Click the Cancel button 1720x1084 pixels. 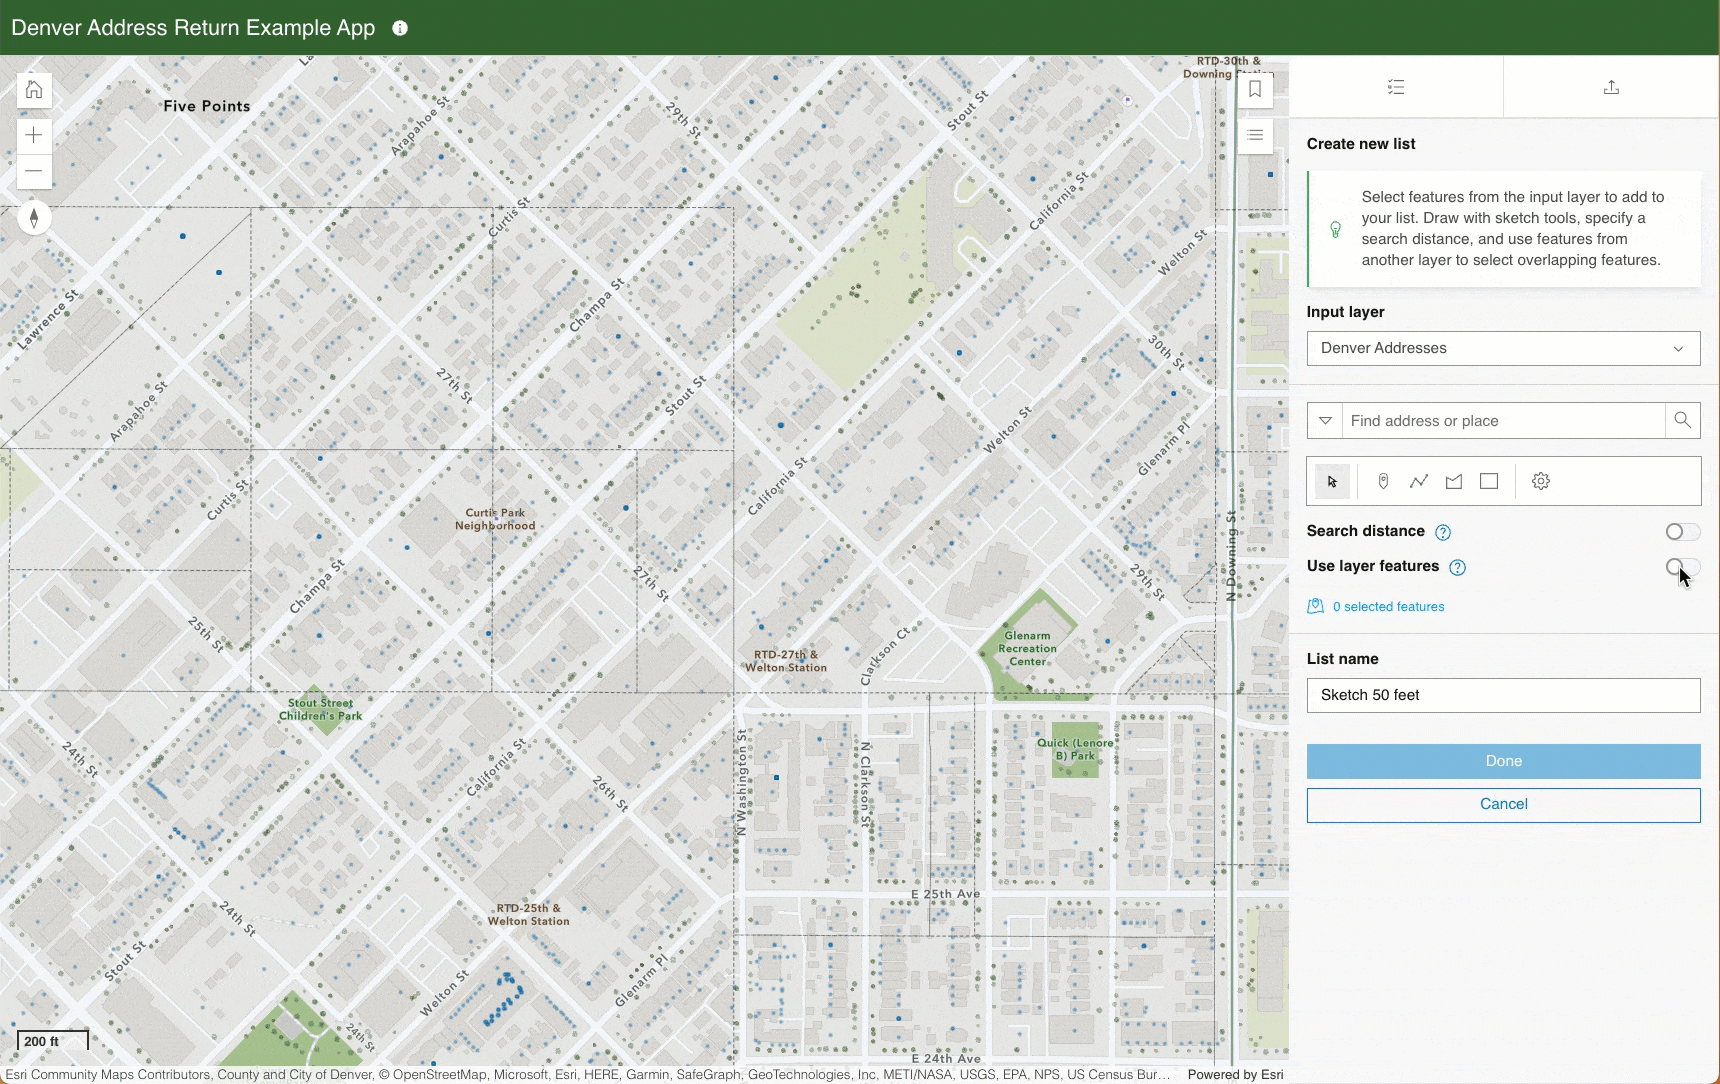coord(1504,804)
